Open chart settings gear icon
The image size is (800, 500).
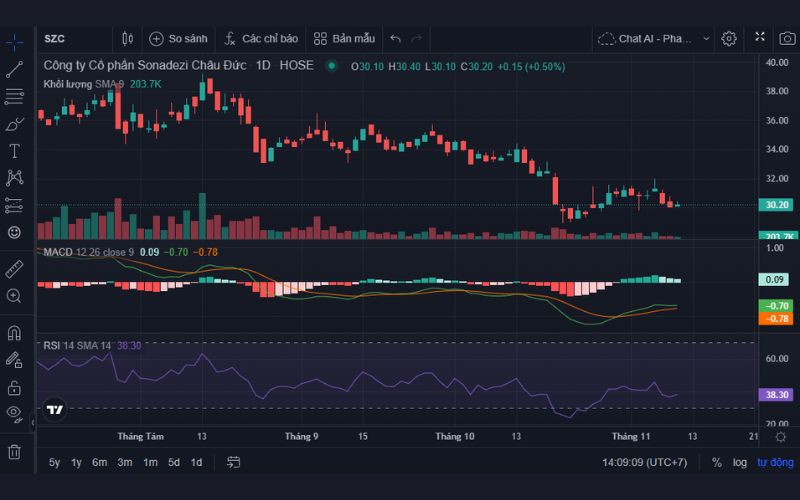click(x=729, y=38)
